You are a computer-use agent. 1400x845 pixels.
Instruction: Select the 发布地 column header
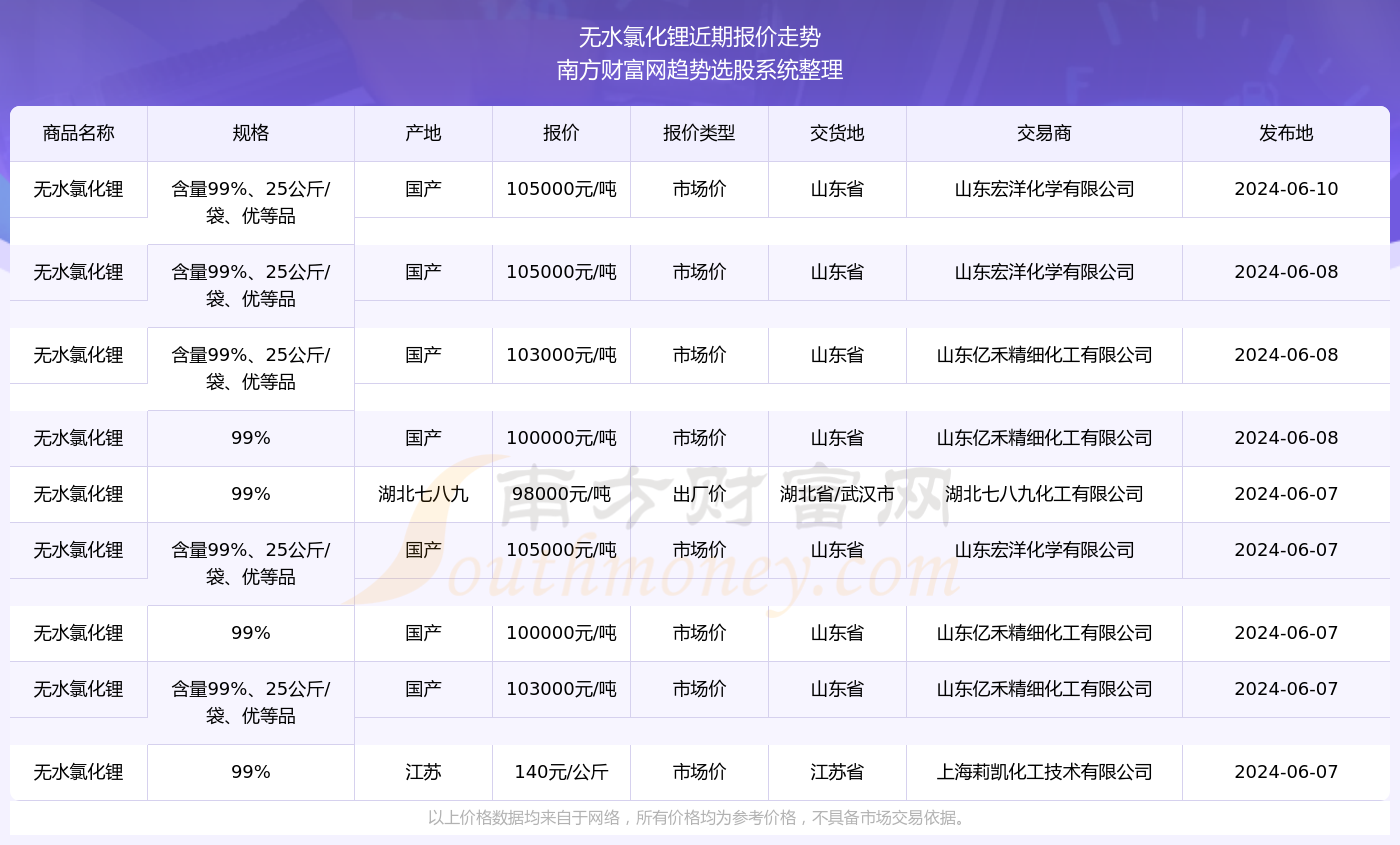(x=1286, y=134)
